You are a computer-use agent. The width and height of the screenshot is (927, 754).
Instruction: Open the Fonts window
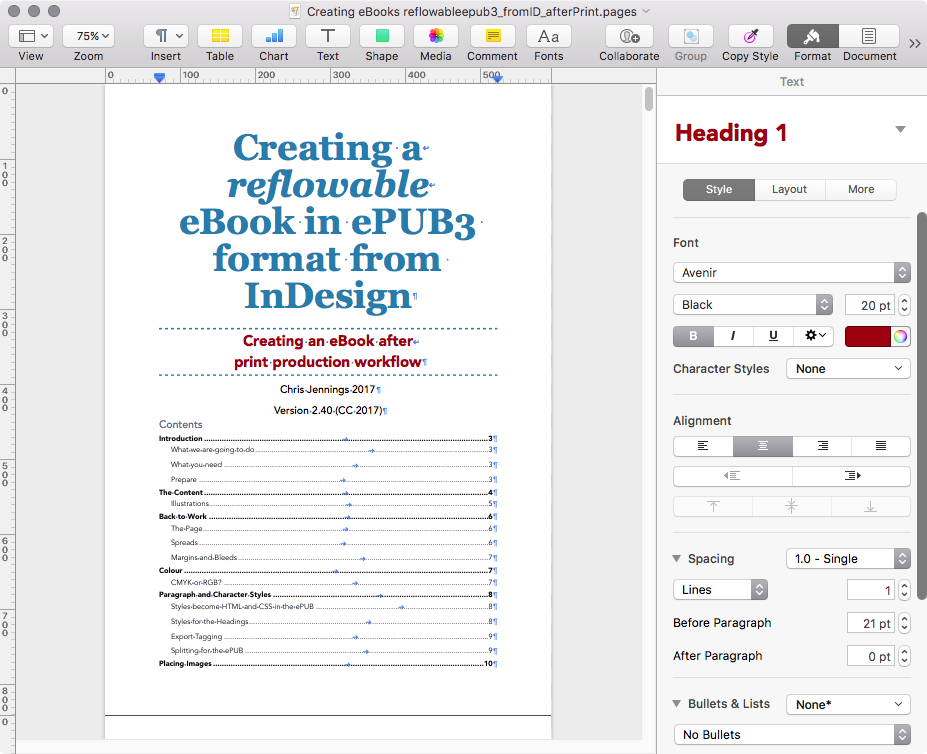pos(549,36)
